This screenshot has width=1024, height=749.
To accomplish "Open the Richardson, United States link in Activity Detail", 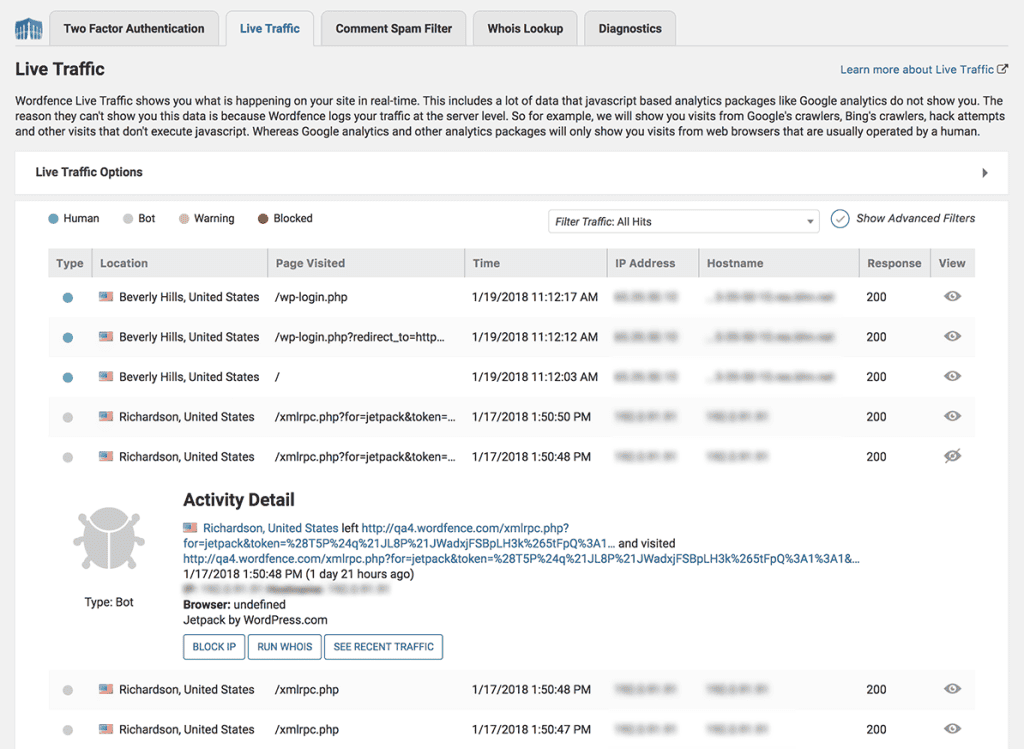I will (x=270, y=528).
